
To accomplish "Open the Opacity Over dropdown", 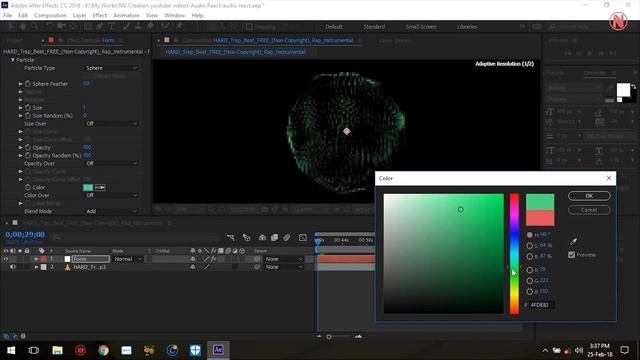I will point(111,163).
